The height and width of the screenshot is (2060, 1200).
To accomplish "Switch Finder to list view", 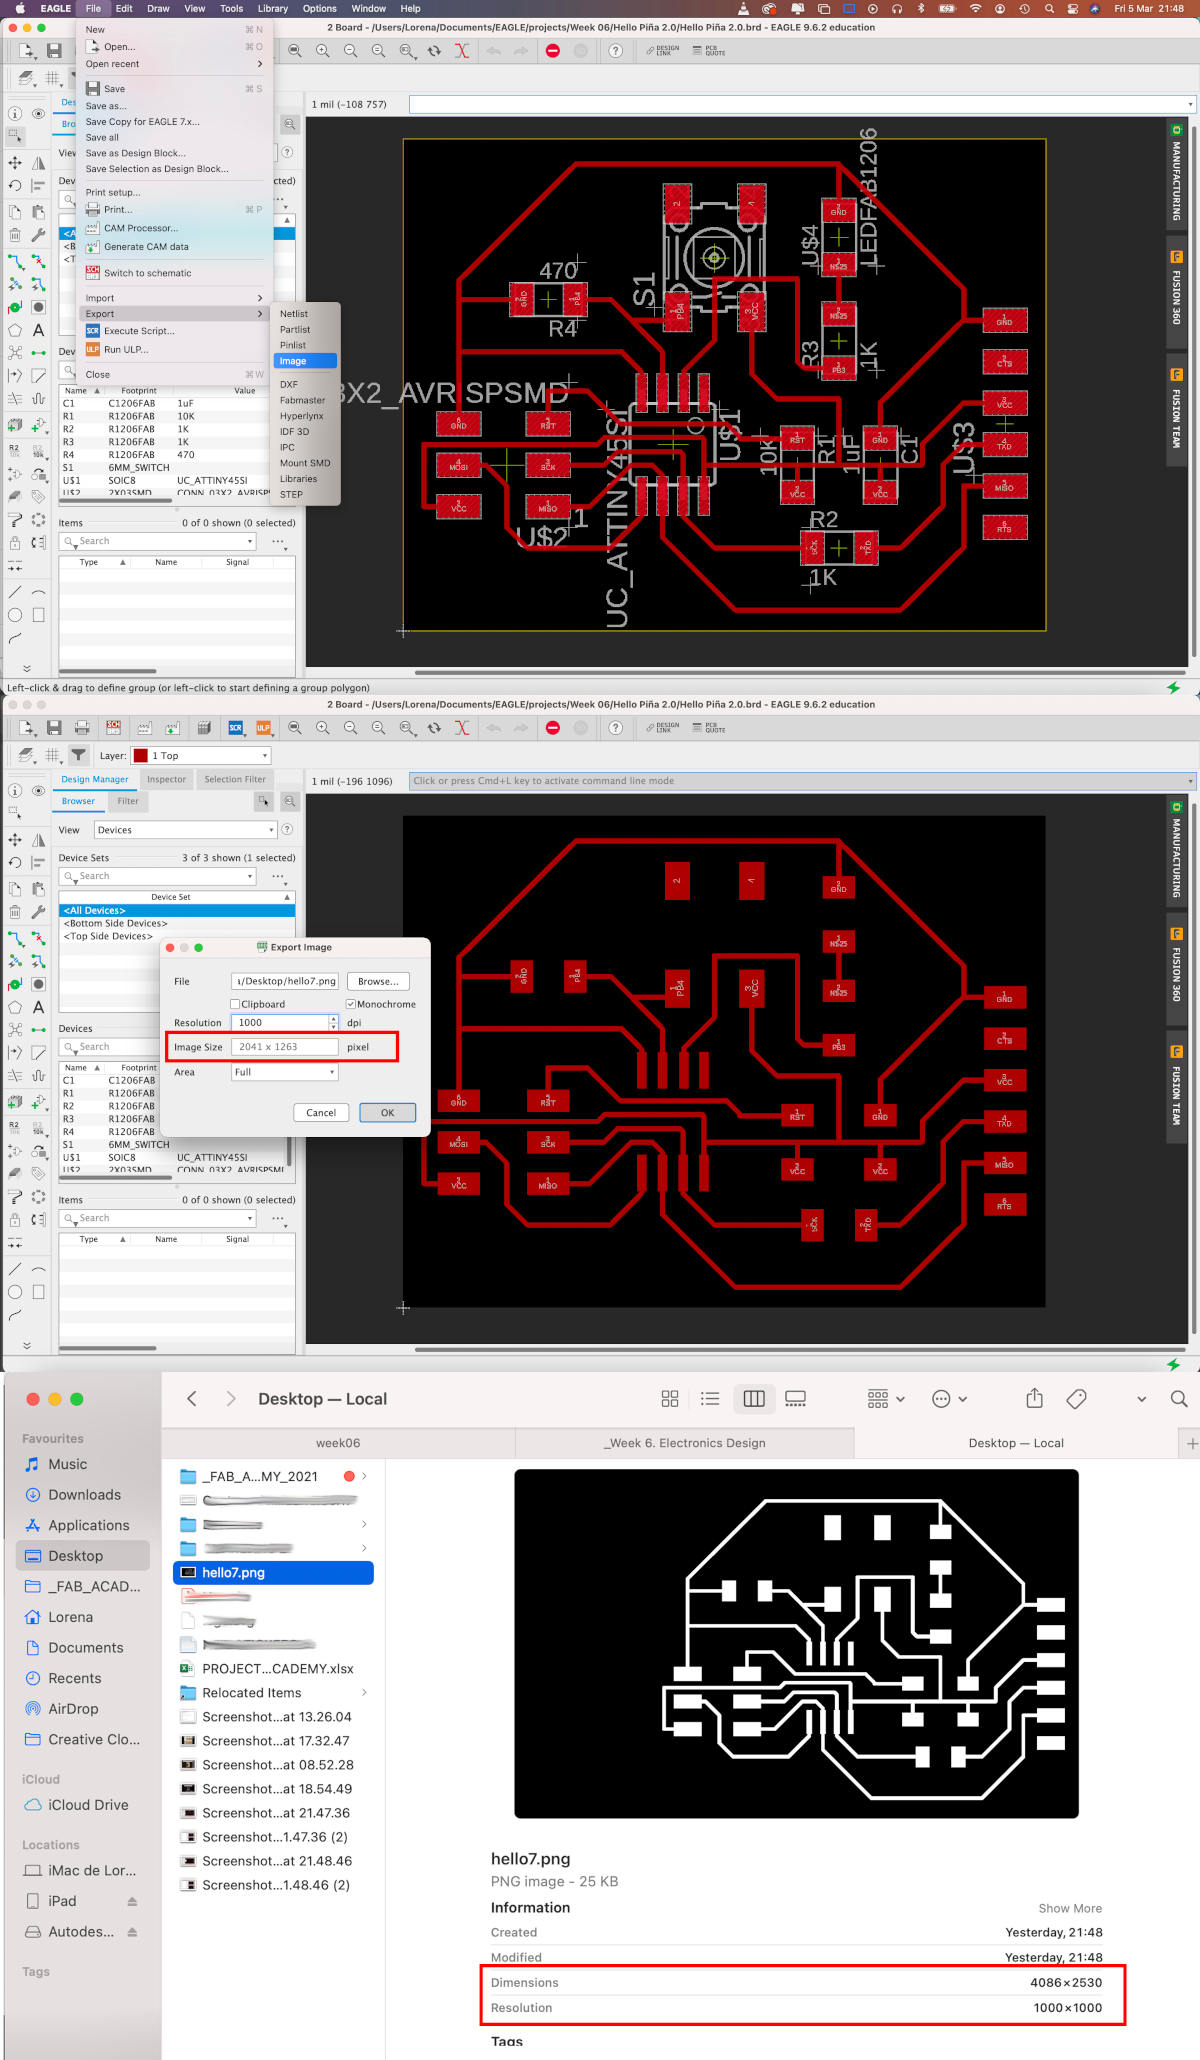I will 710,1399.
